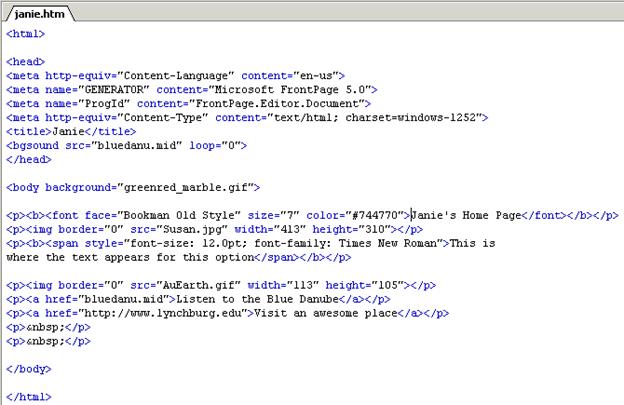Click 'Visit an awesome place' link text
624x405 pixels.
point(326,313)
